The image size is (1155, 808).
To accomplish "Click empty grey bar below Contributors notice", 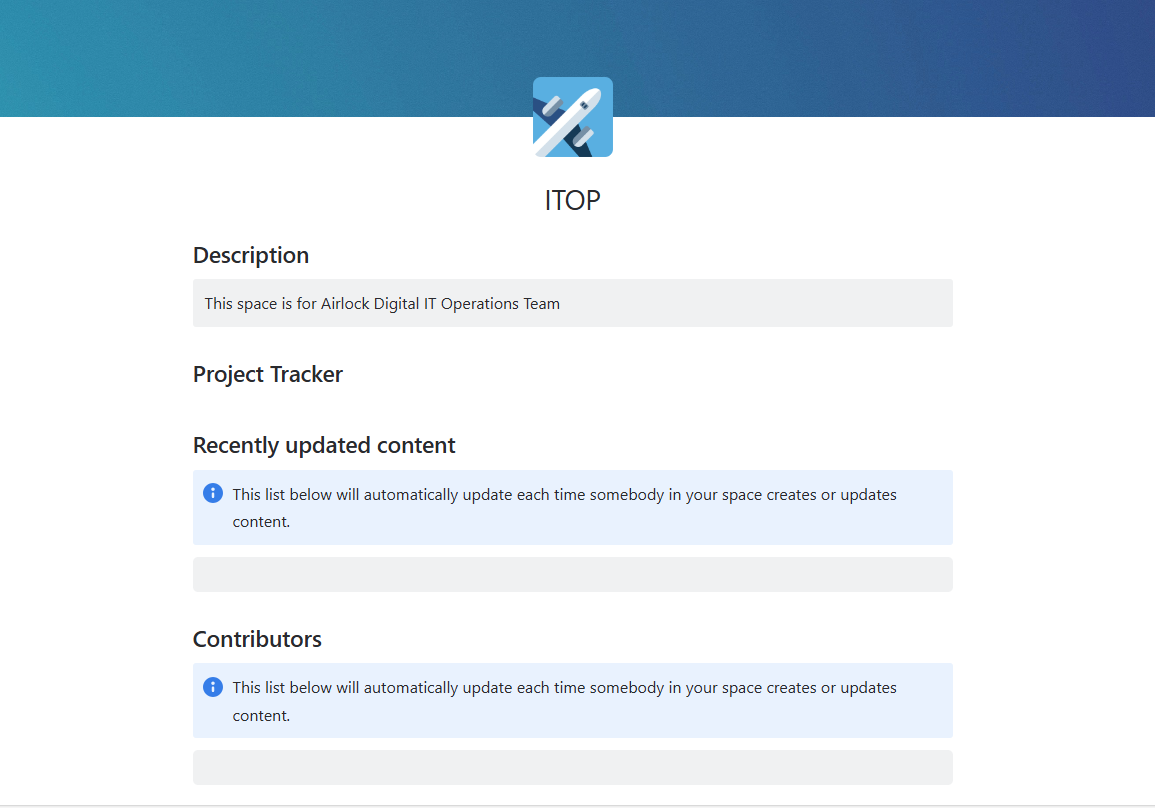I will click(x=572, y=767).
